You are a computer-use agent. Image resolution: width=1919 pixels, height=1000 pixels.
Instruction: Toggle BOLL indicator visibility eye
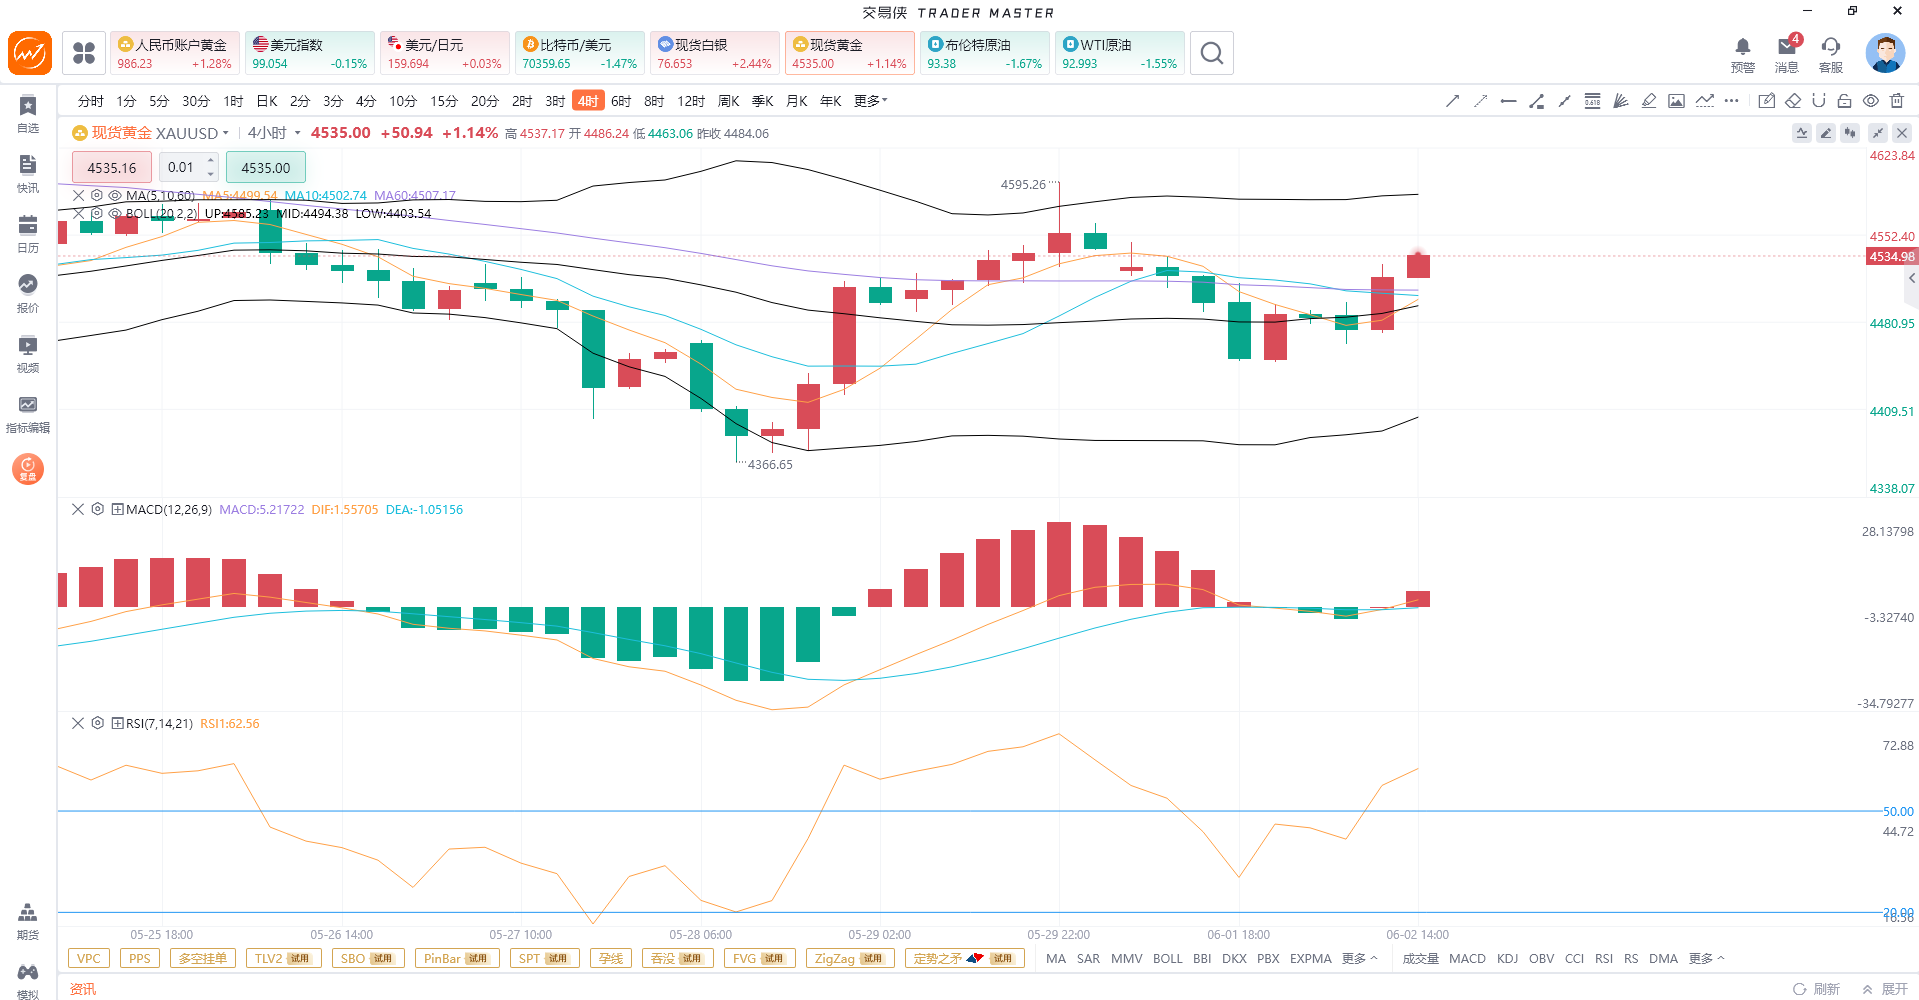115,214
